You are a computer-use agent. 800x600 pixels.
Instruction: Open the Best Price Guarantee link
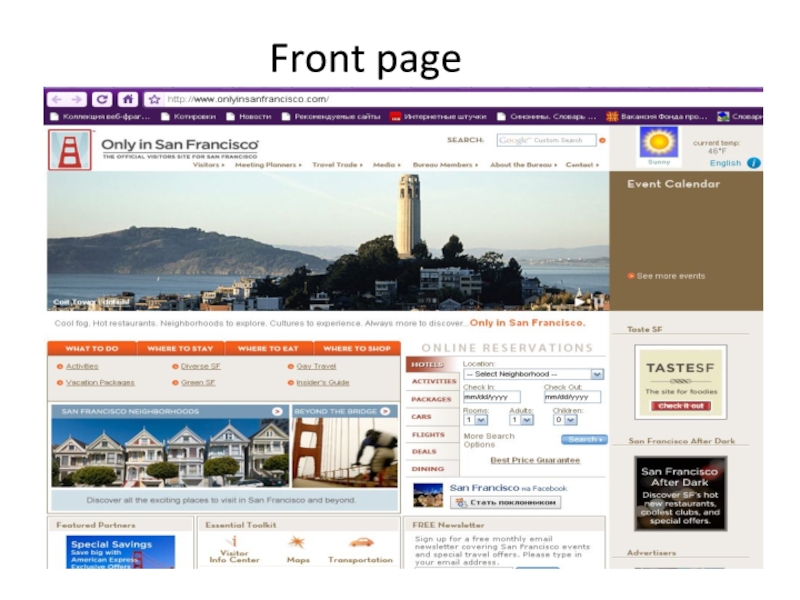click(x=535, y=460)
